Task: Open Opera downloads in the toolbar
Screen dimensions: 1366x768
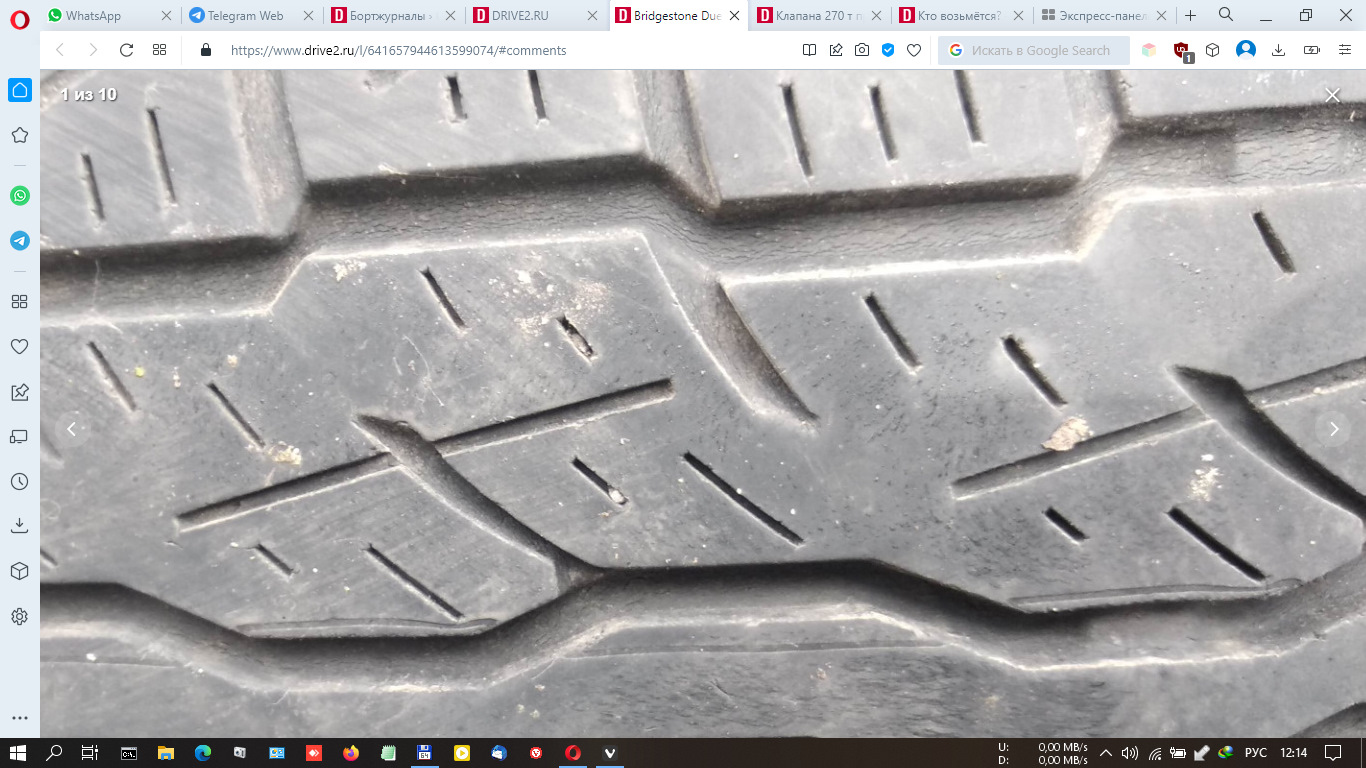Action: point(1278,50)
